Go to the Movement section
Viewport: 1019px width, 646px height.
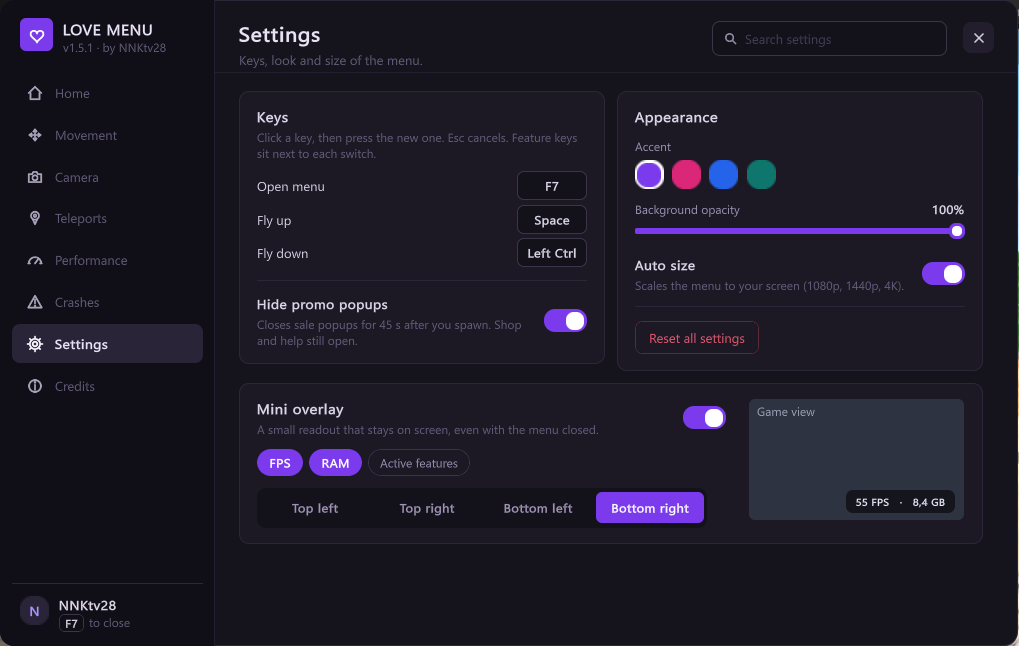pyautogui.click(x=107, y=135)
